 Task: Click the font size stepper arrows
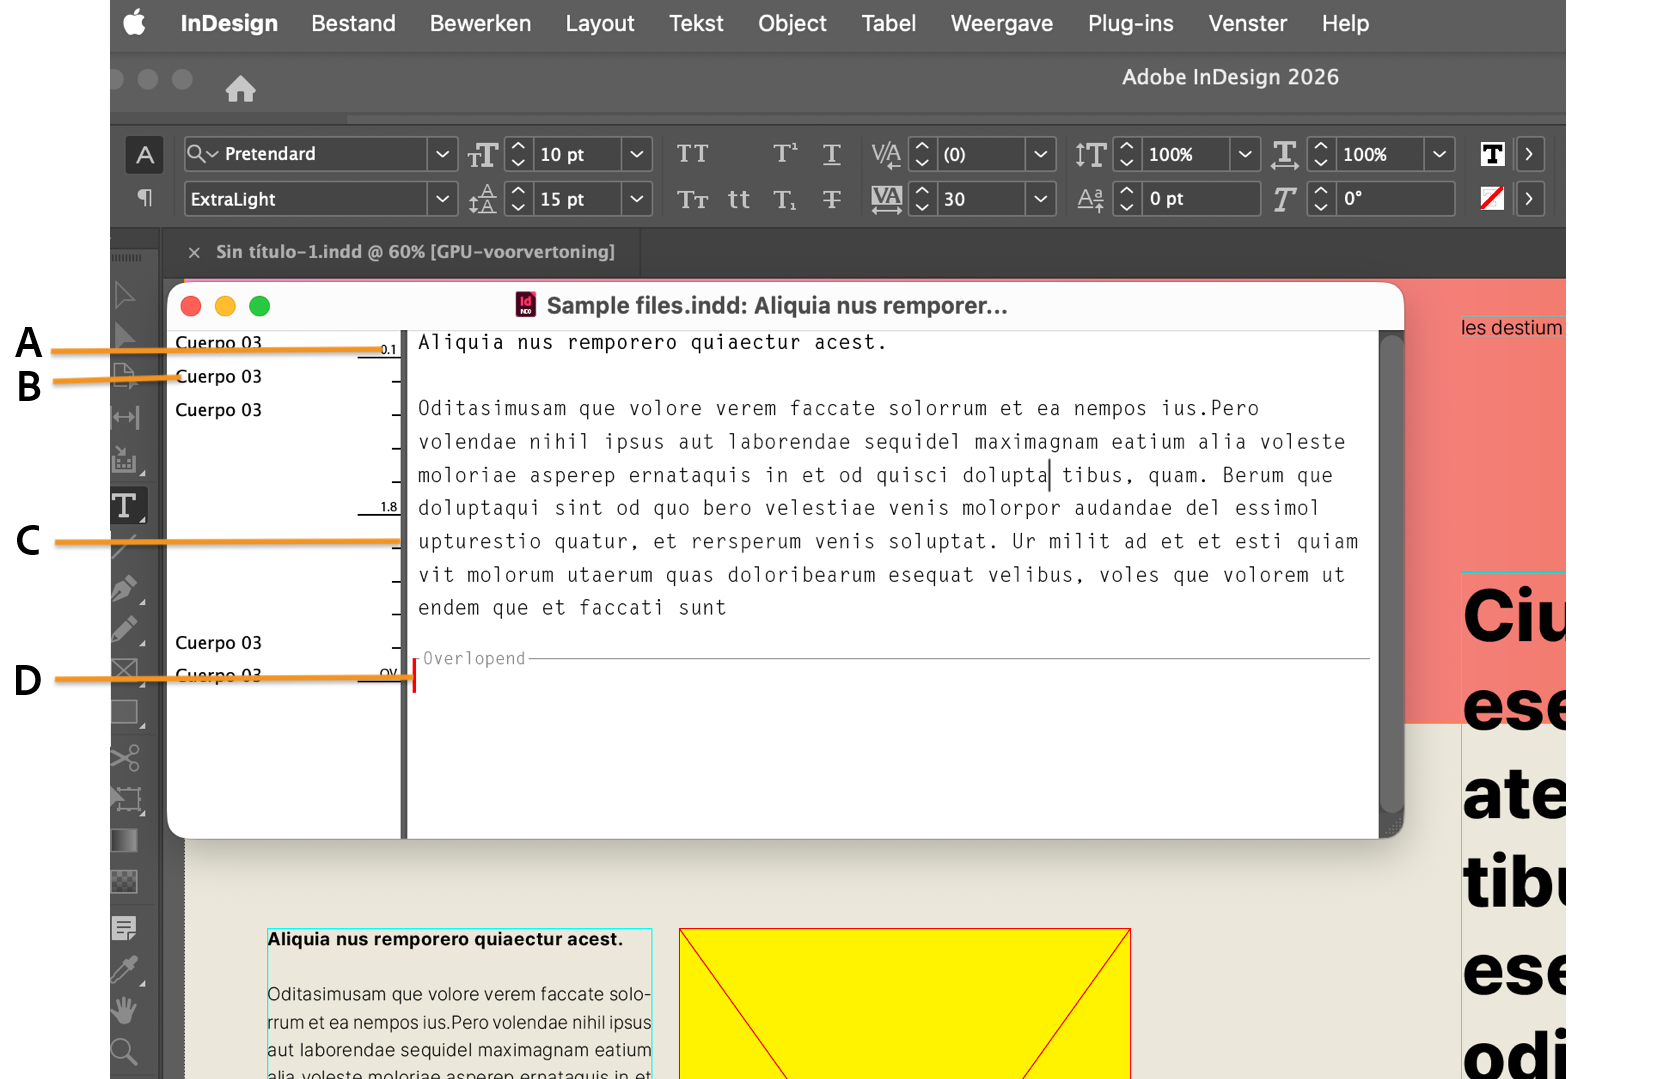coord(518,154)
